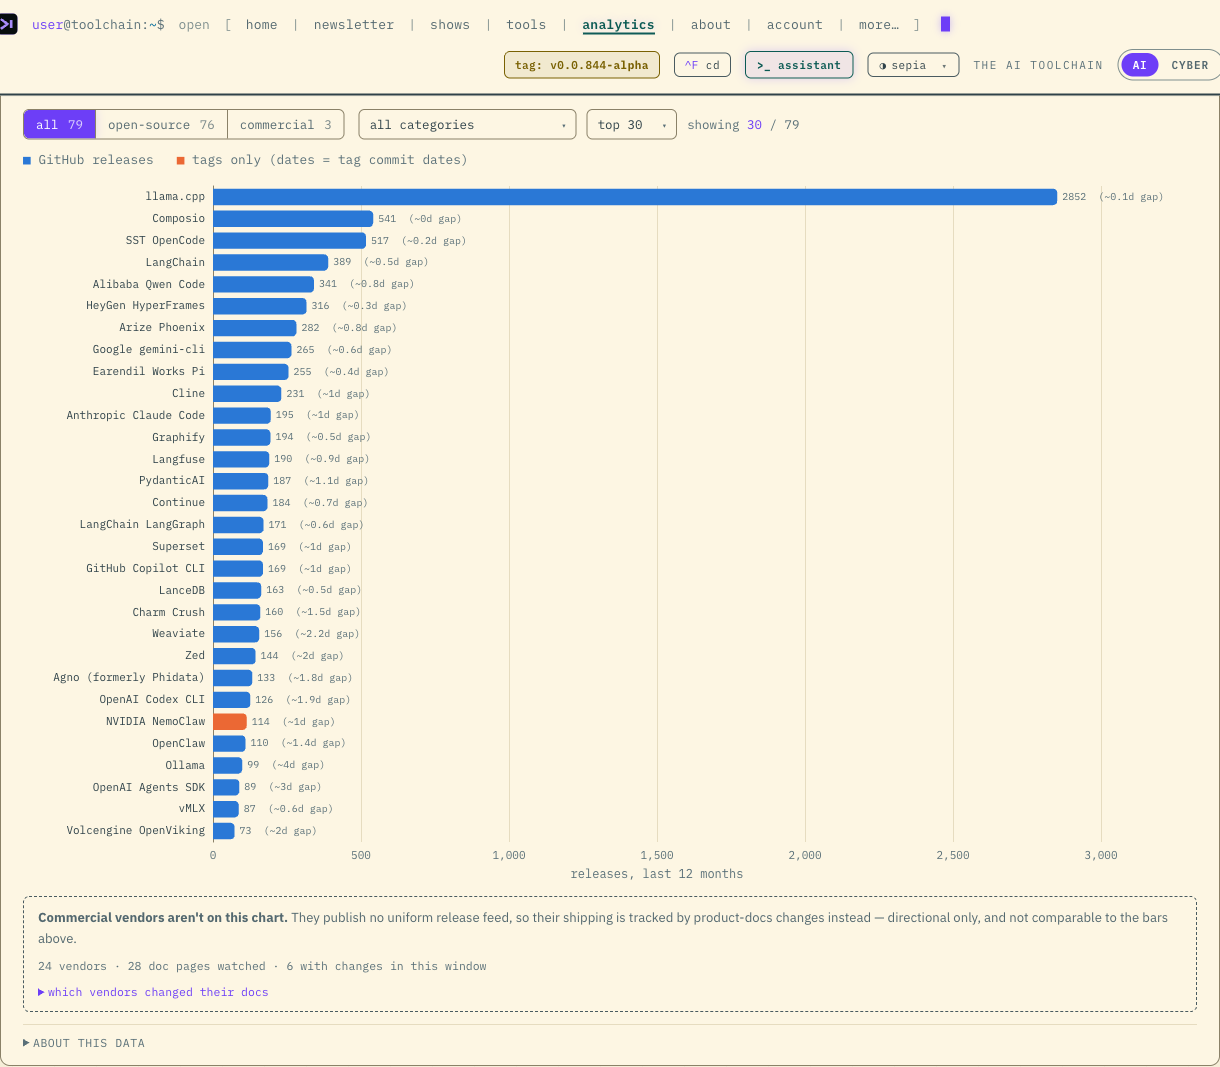Viewport: 1220px width, 1067px height.
Task: Click the OpenAI Codex CLI label
Action: point(152,700)
